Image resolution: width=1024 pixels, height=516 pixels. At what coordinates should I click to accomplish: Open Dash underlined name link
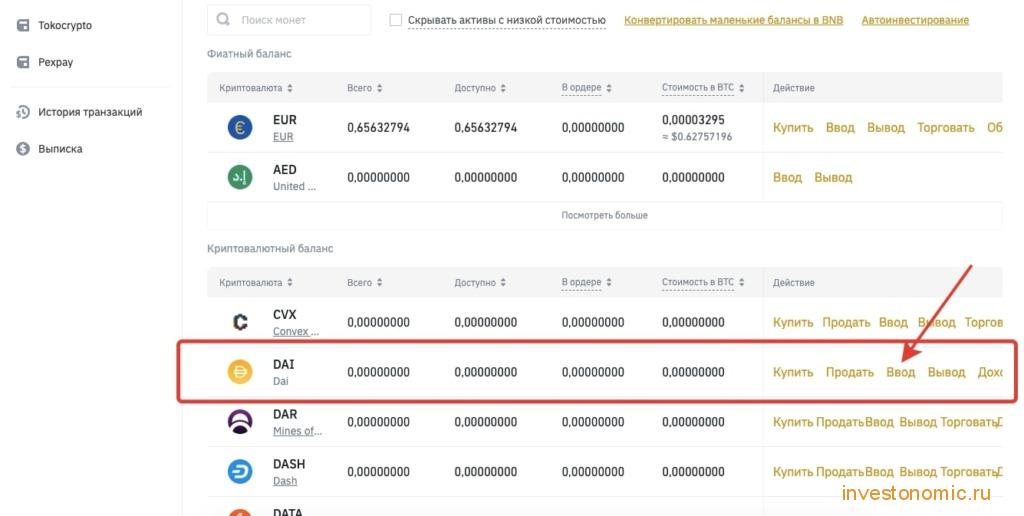[x=285, y=481]
